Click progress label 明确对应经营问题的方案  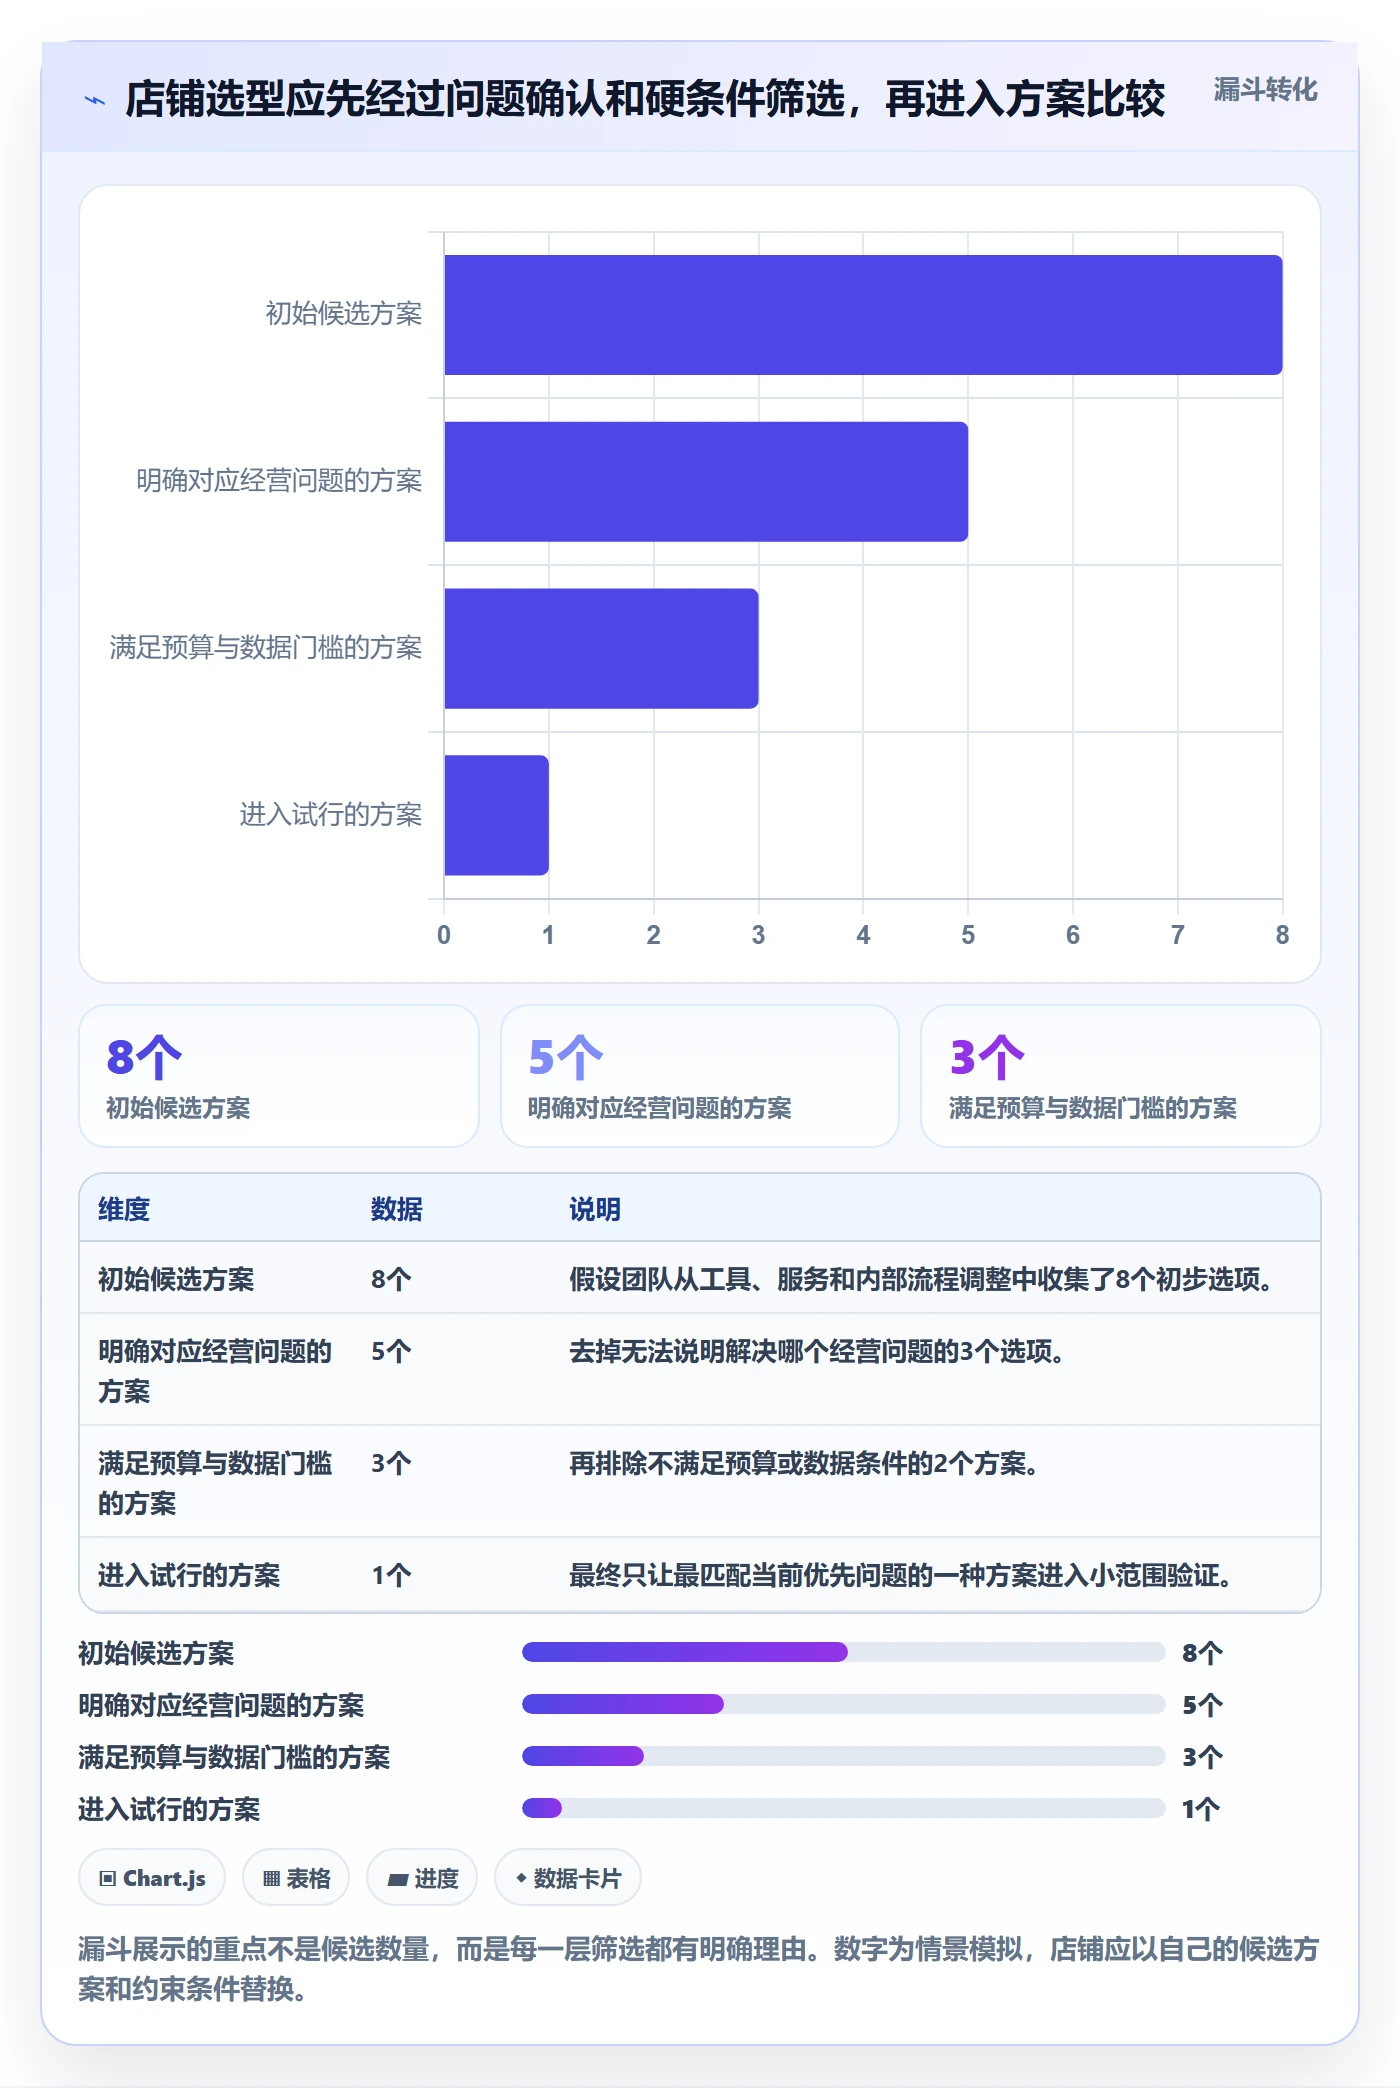pos(221,1705)
